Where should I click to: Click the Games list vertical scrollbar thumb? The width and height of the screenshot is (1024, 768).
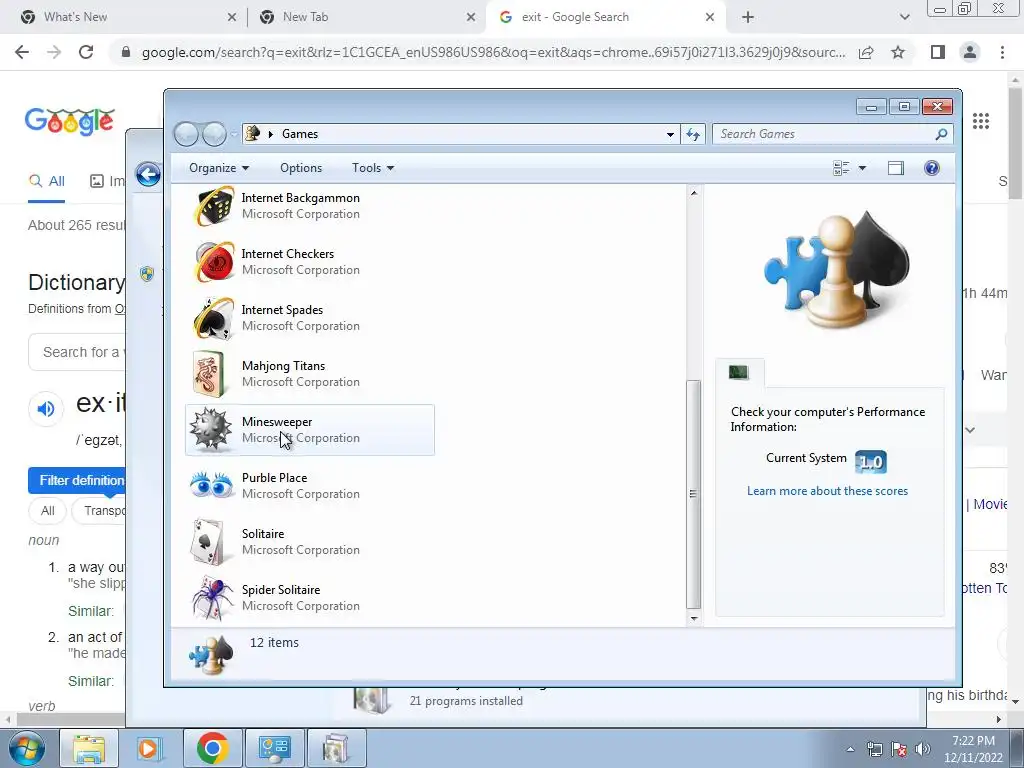coord(694,494)
